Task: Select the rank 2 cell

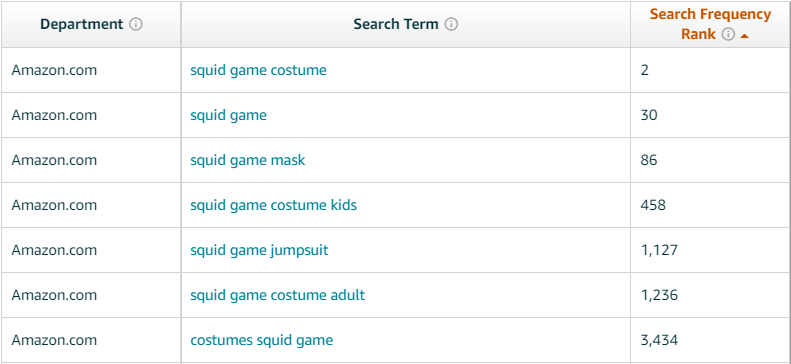Action: coord(710,70)
